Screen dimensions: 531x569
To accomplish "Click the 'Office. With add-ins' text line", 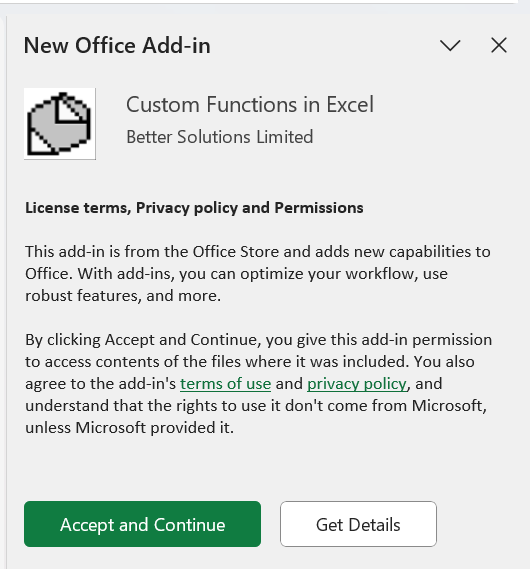I will click(x=236, y=274).
